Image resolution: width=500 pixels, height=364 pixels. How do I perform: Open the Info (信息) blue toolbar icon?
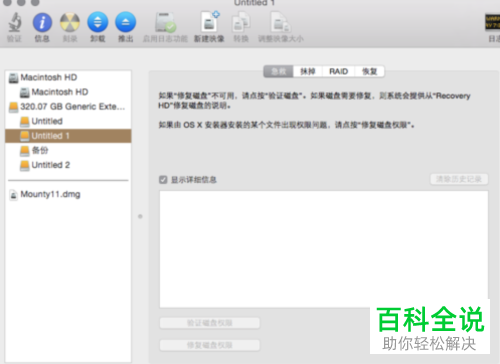point(42,22)
